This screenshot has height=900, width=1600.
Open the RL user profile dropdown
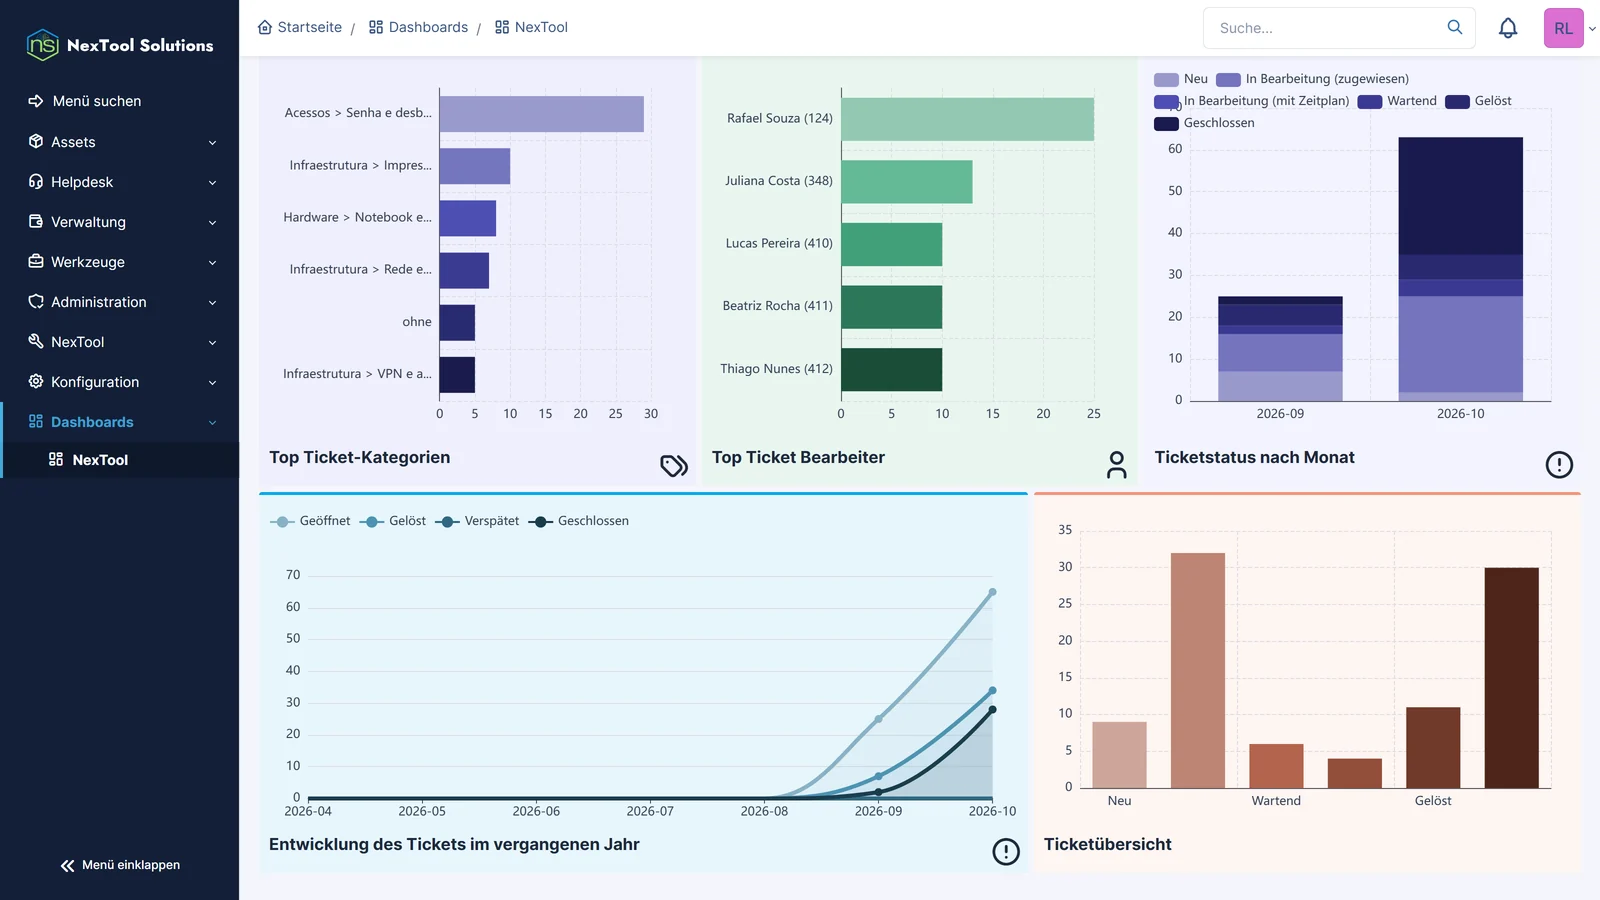pos(1570,28)
